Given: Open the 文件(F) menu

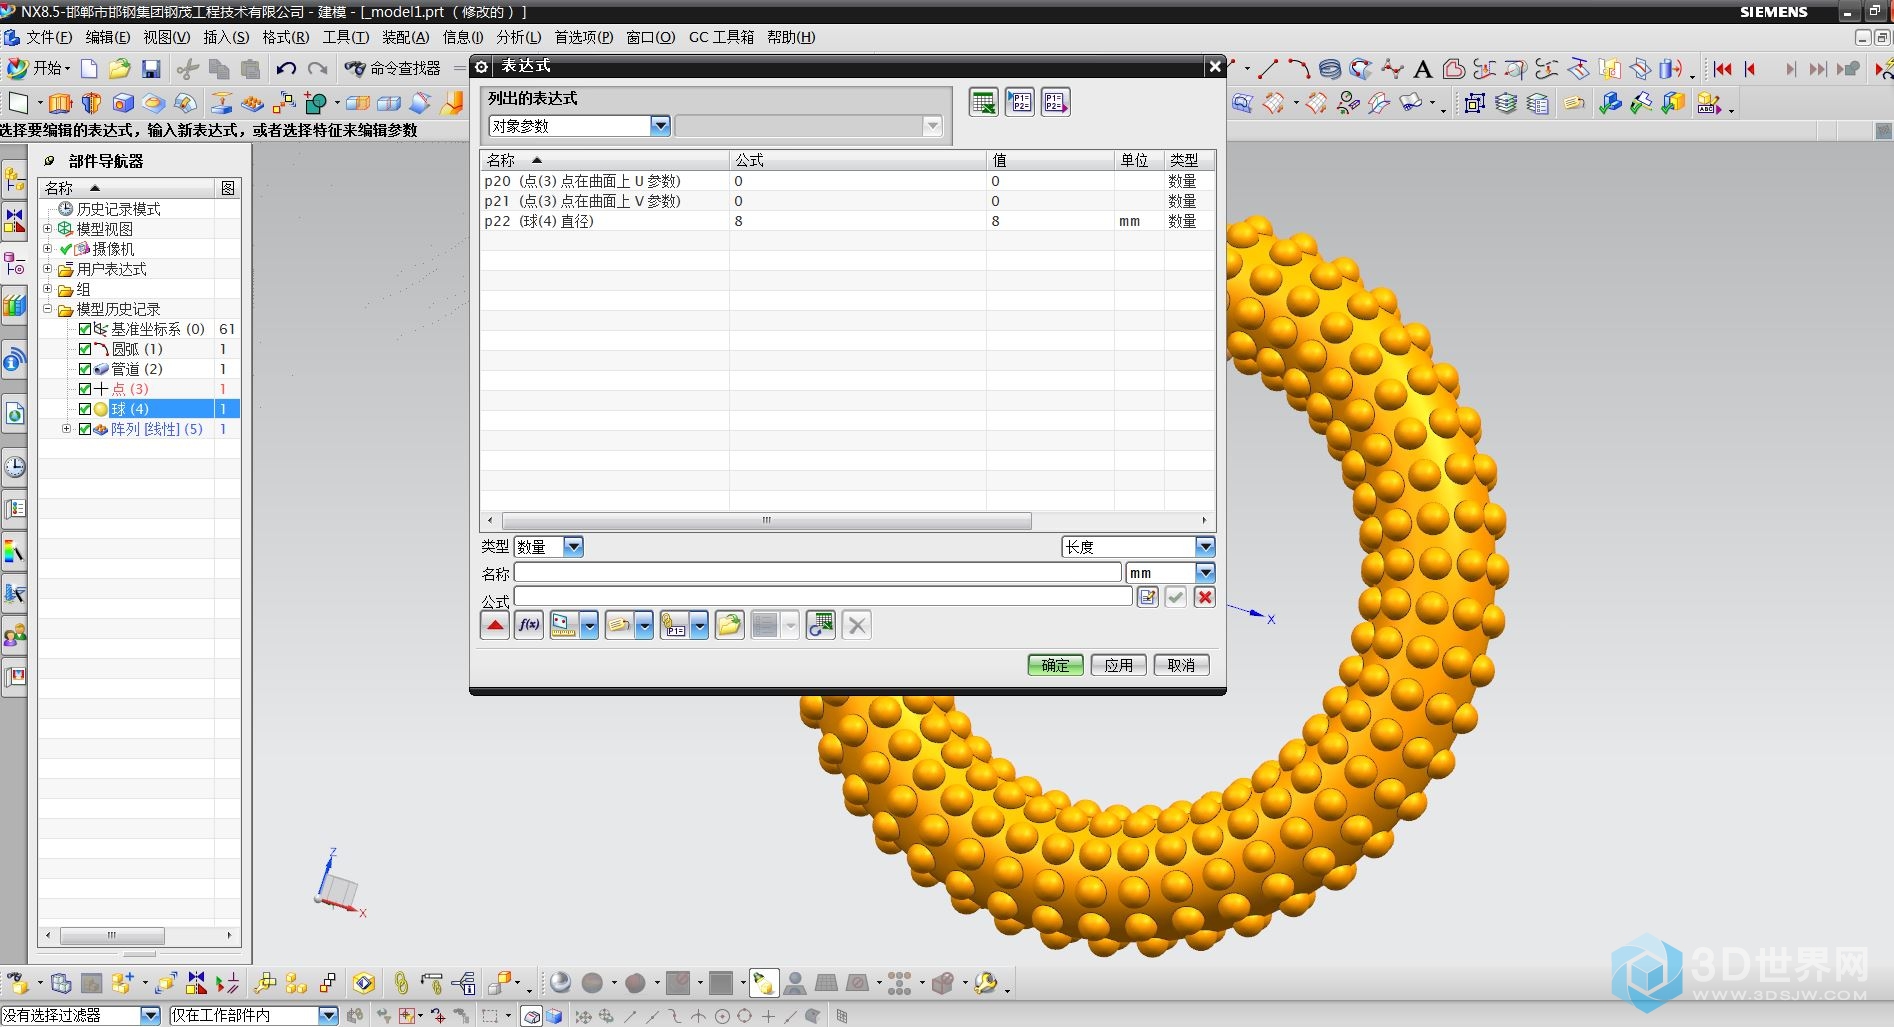Looking at the screenshot, I should tap(48, 38).
